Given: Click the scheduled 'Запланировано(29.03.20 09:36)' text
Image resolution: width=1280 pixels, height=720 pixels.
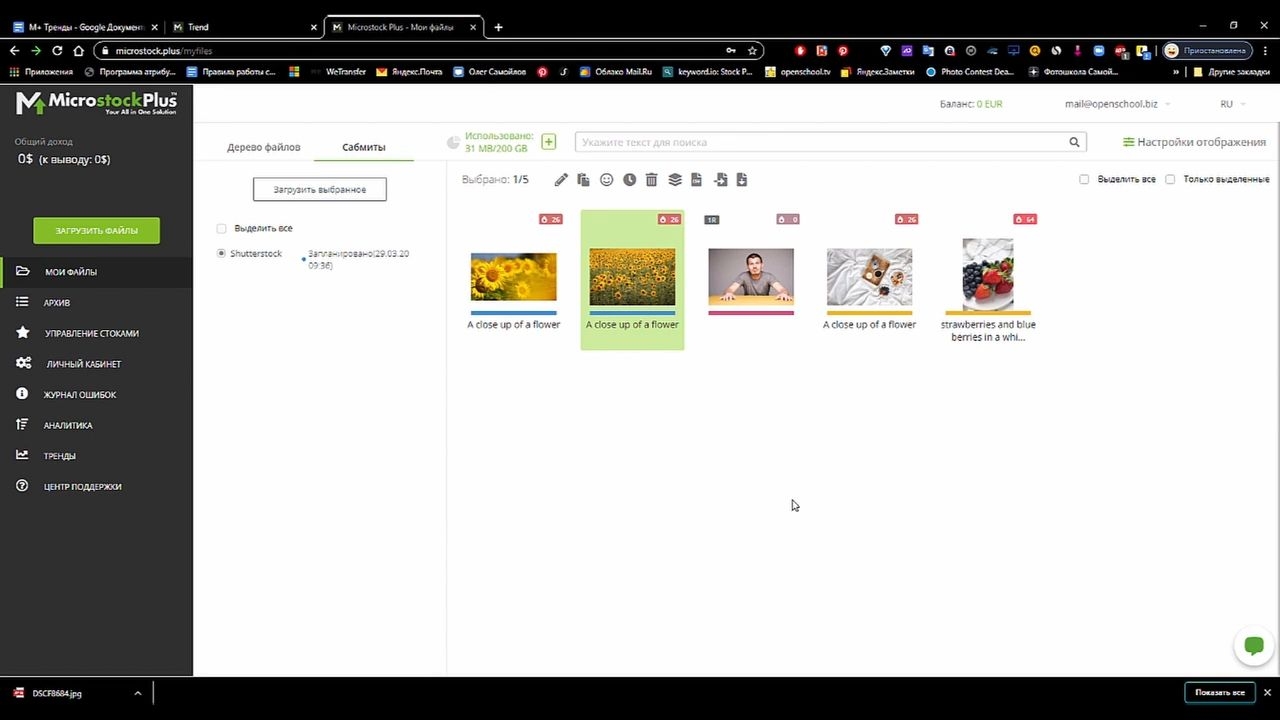Looking at the screenshot, I should [x=359, y=259].
